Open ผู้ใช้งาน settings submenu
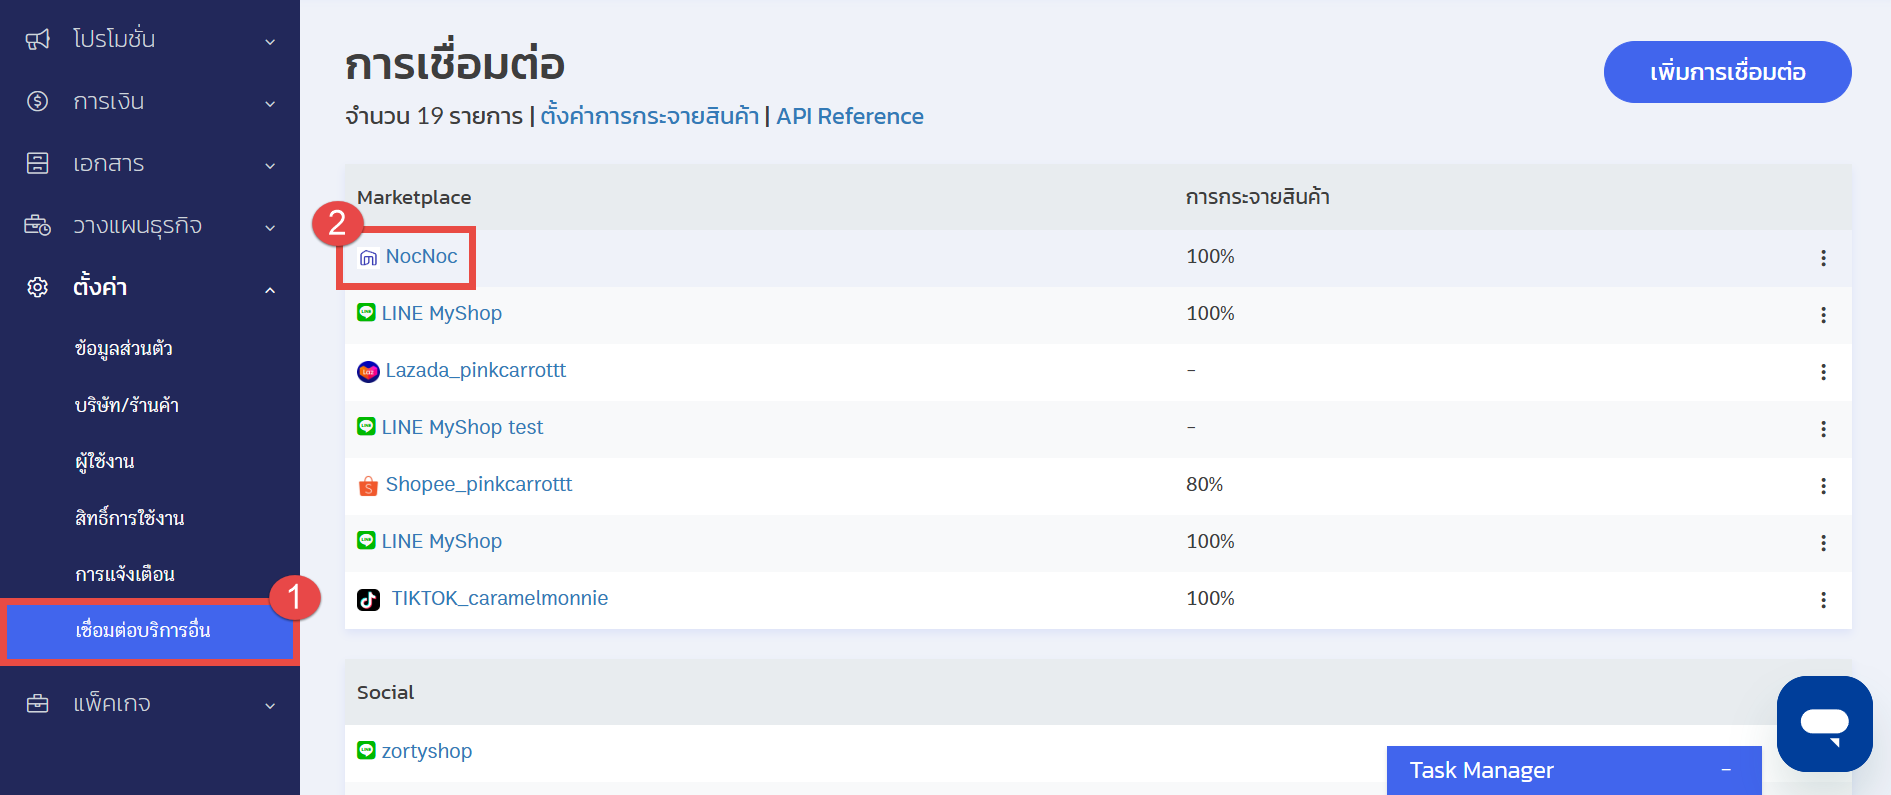The image size is (1891, 795). [104, 461]
